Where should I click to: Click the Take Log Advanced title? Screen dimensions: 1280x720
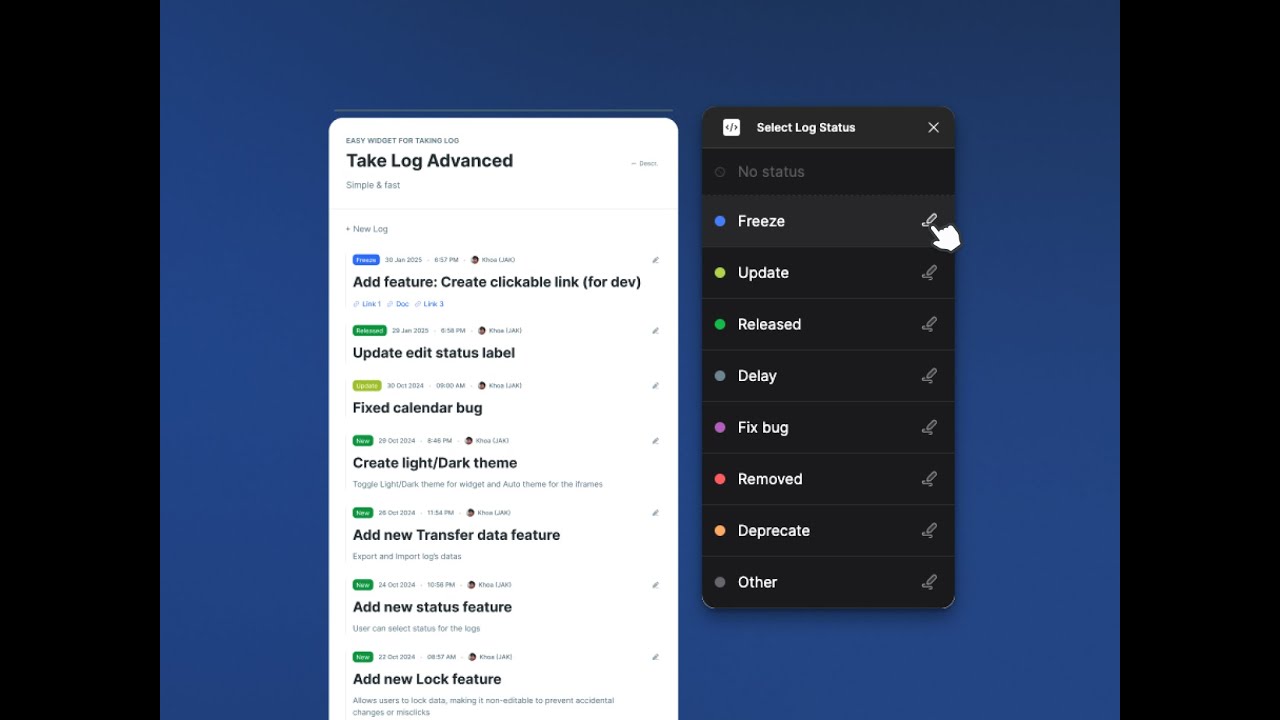click(x=430, y=161)
